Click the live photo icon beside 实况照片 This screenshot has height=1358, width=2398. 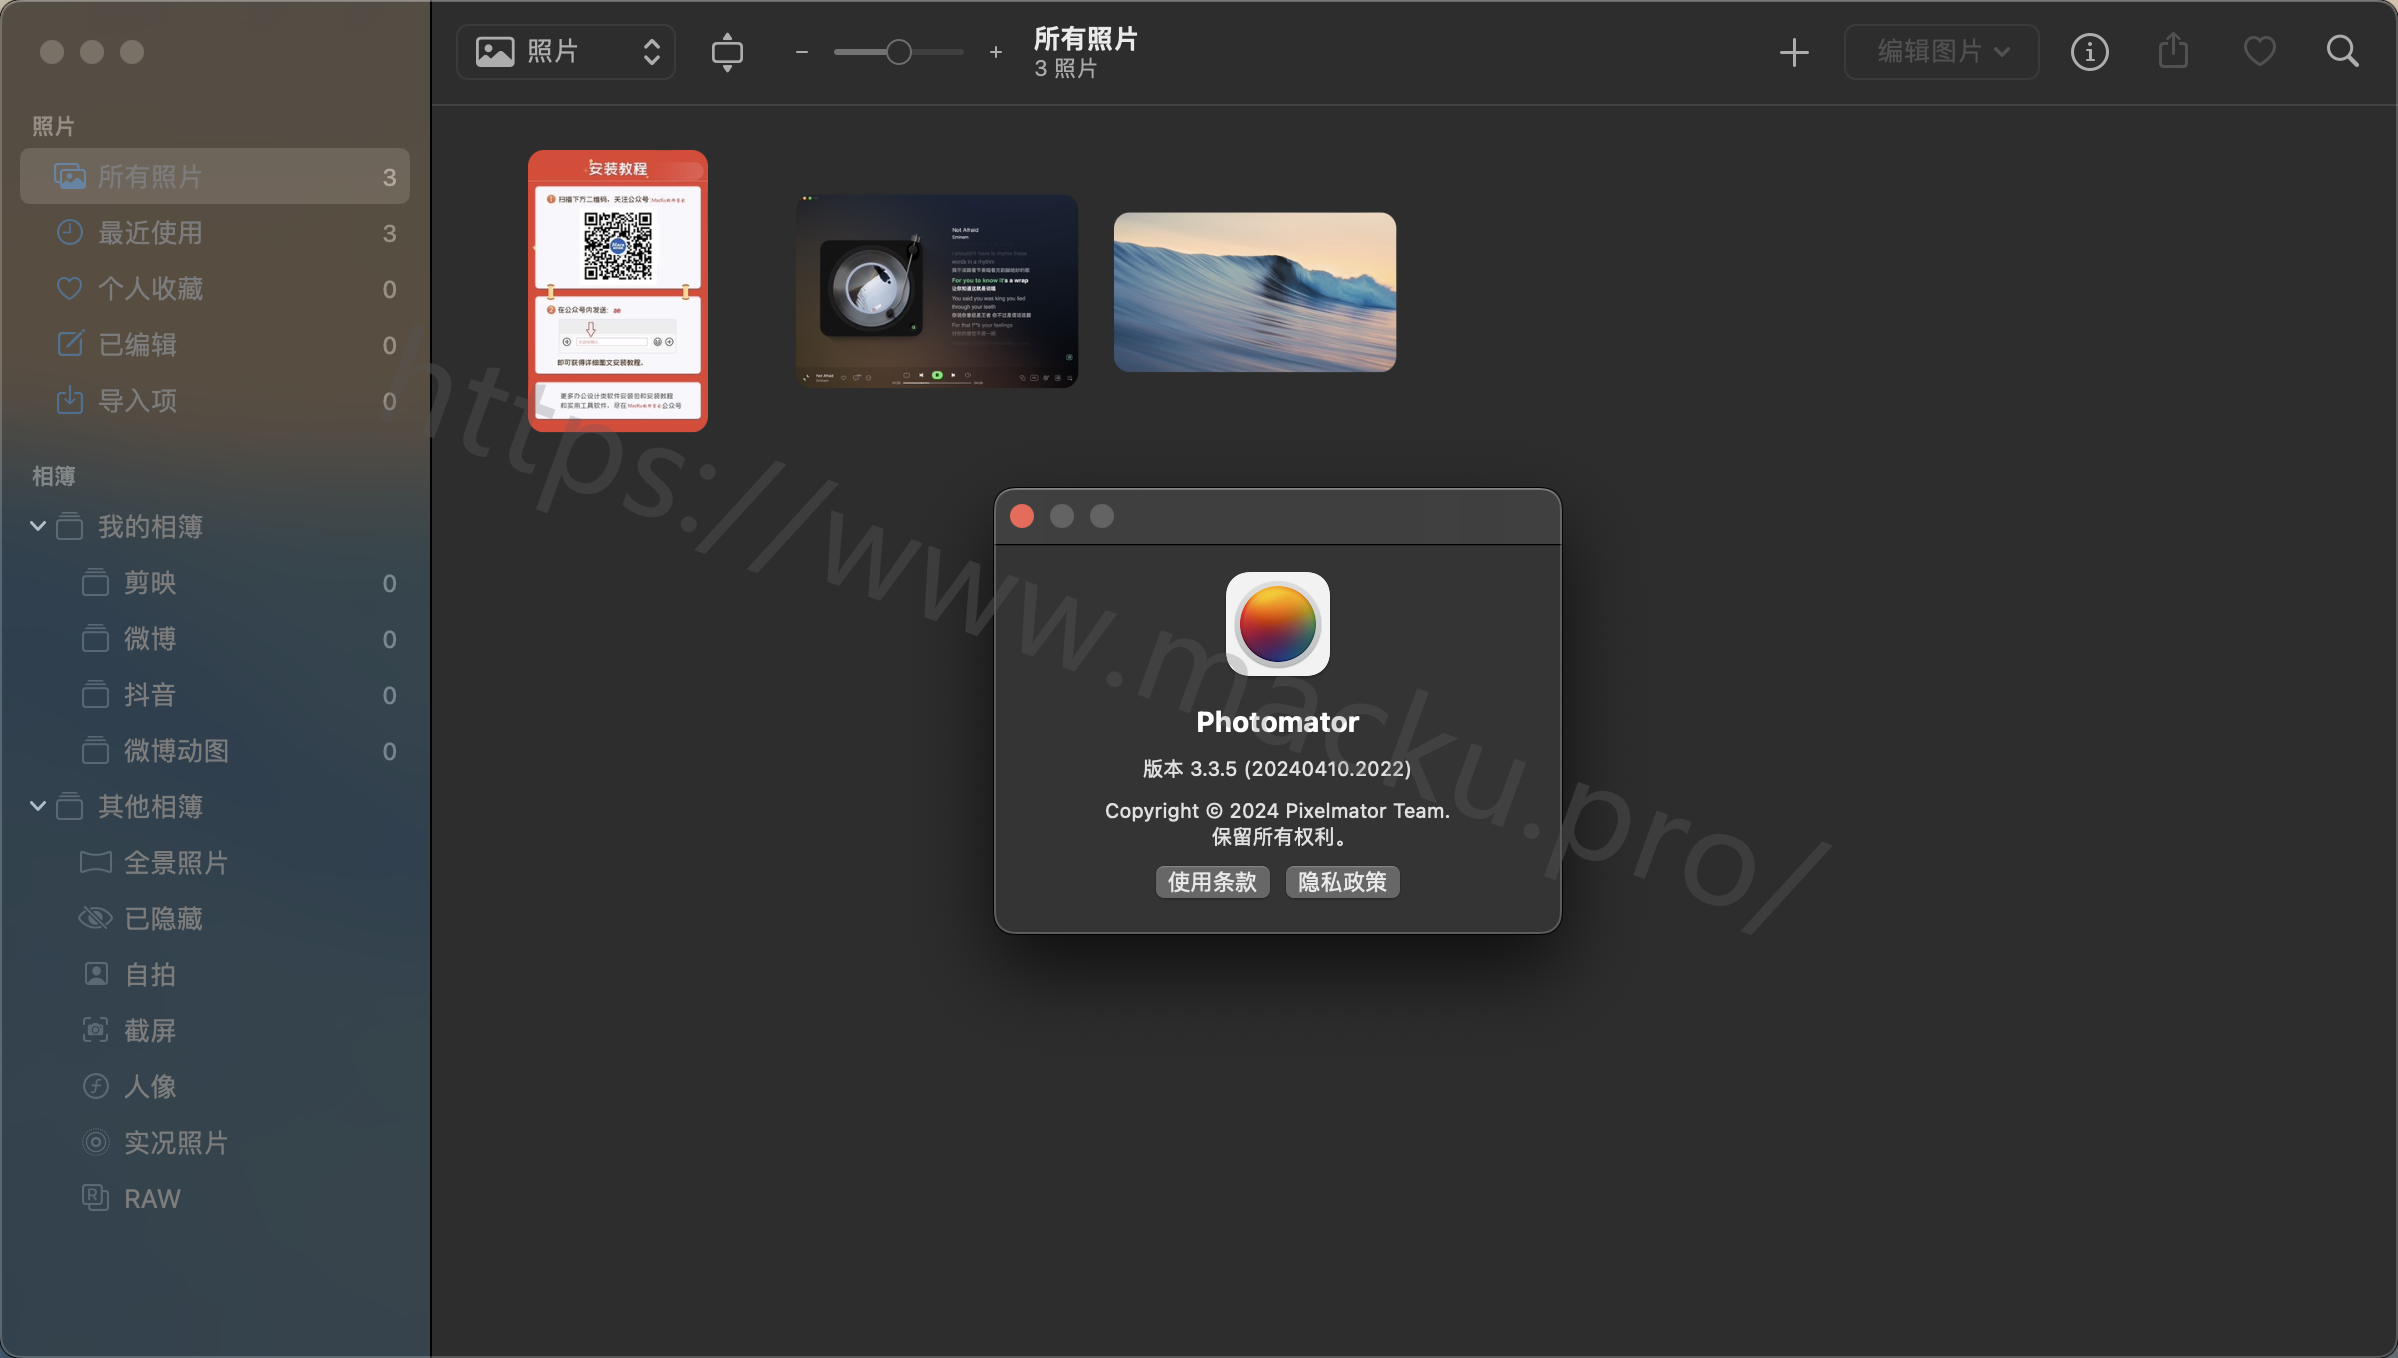coord(95,1142)
